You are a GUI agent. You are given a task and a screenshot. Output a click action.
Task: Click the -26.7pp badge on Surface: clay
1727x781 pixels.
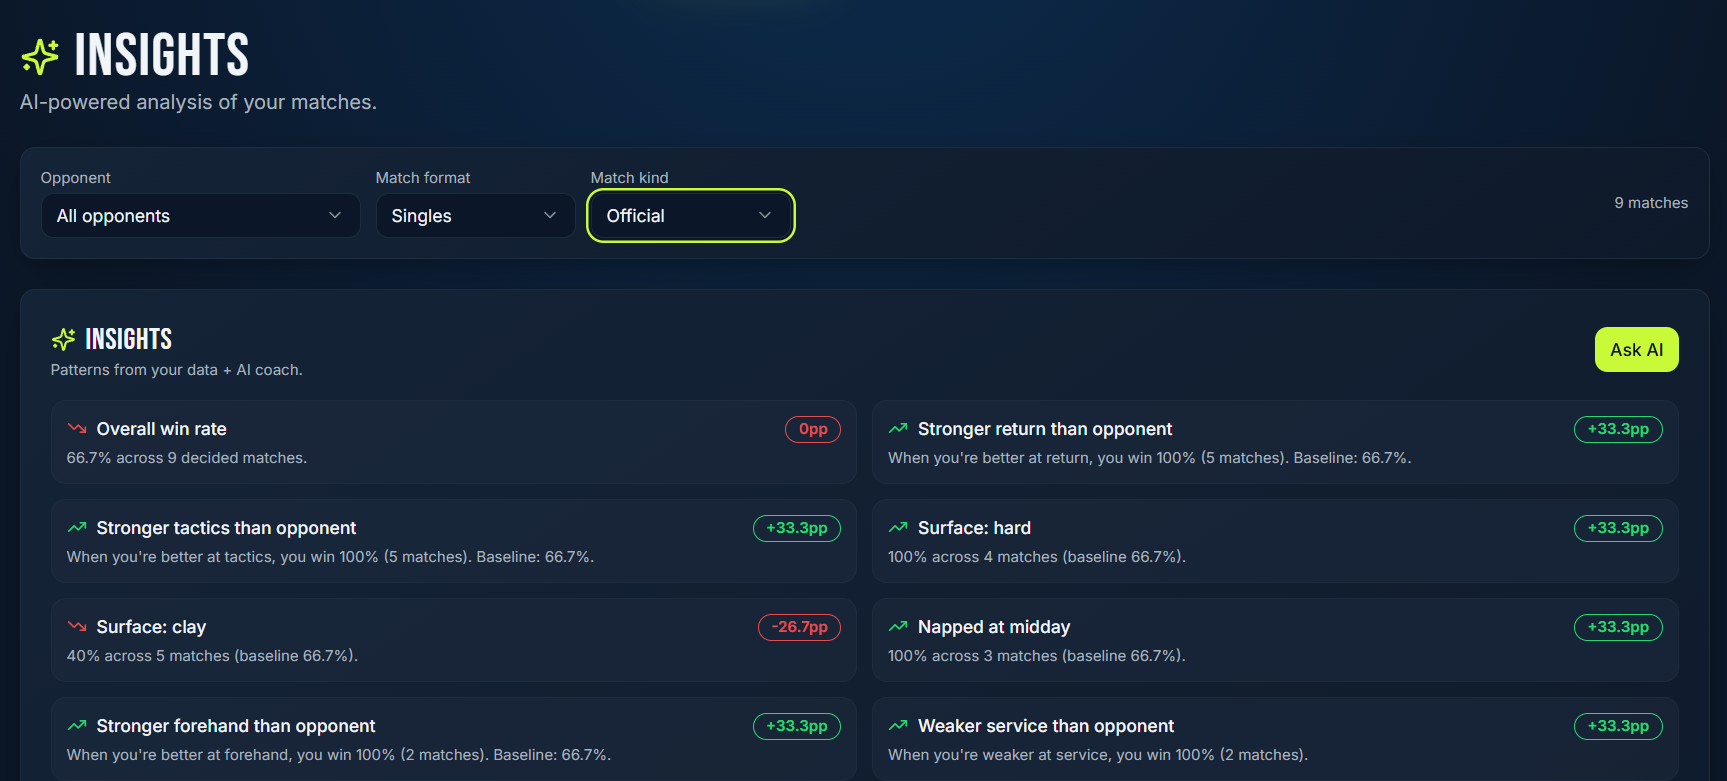(x=800, y=627)
